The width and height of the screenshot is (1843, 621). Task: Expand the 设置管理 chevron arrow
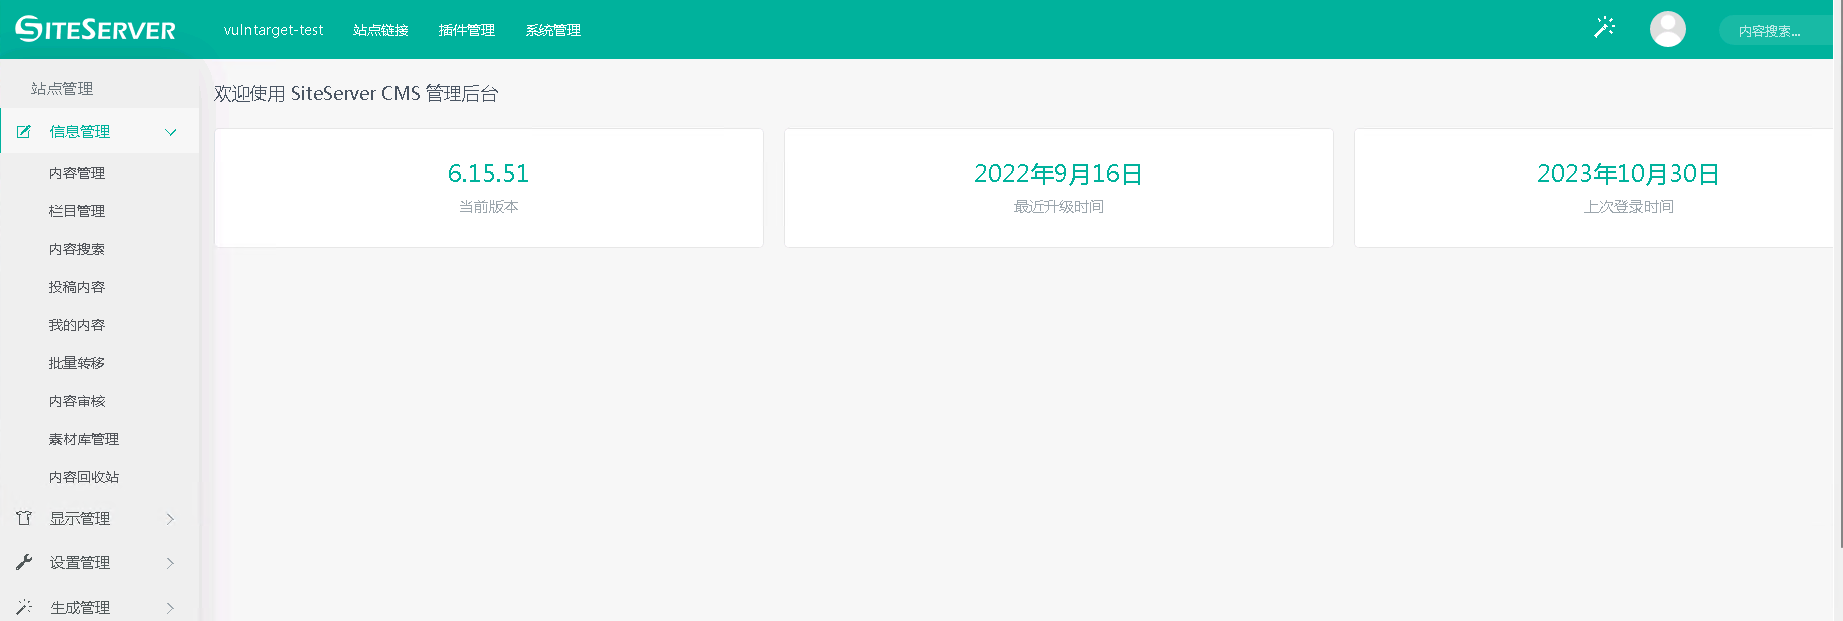pyautogui.click(x=171, y=562)
